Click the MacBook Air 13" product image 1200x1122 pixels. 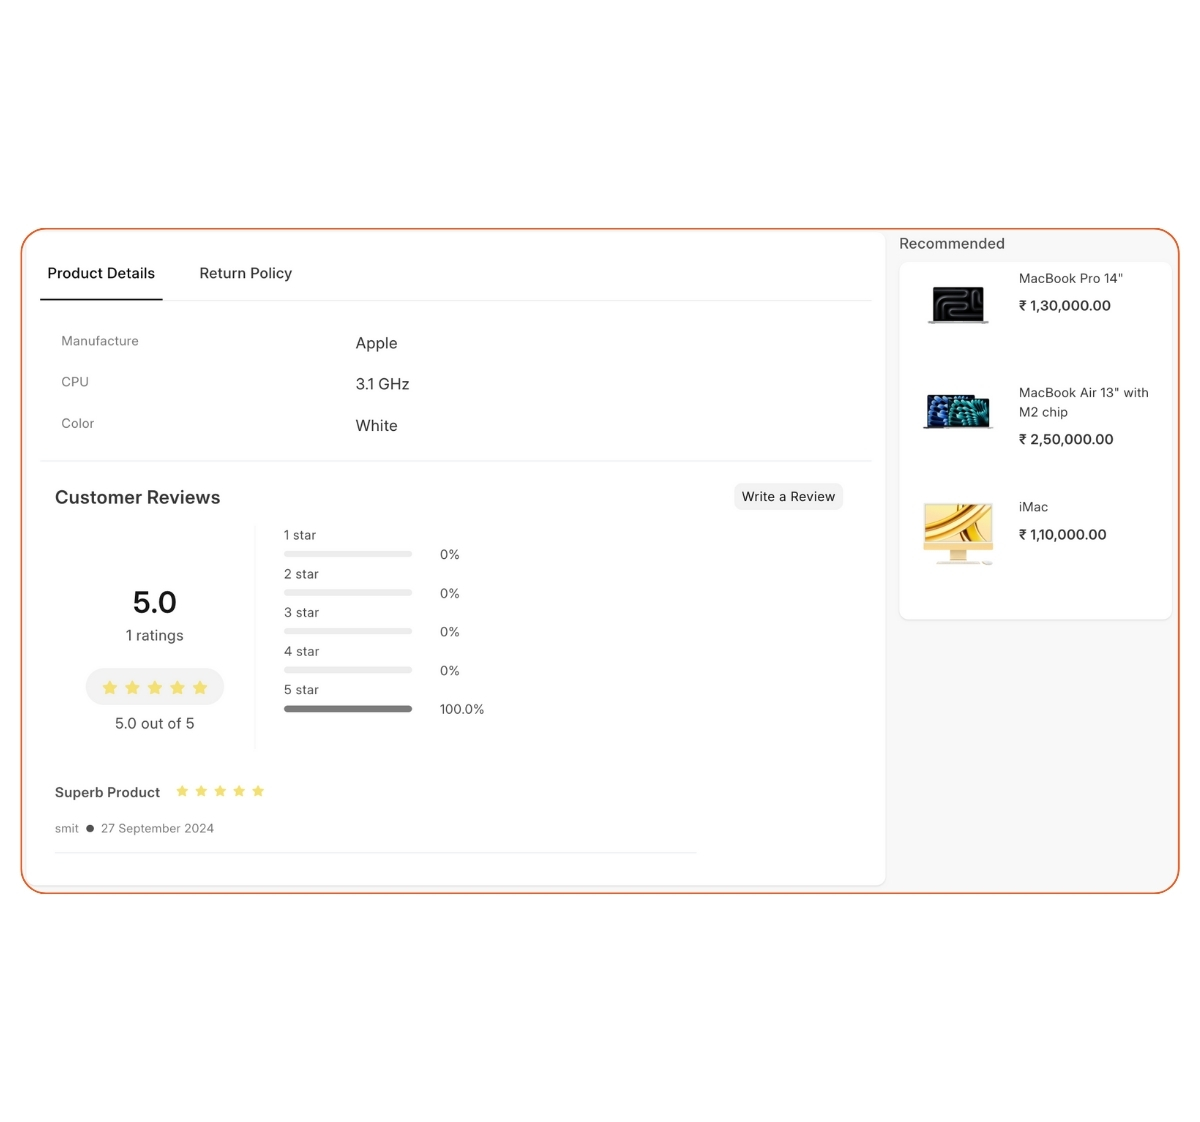pos(958,411)
